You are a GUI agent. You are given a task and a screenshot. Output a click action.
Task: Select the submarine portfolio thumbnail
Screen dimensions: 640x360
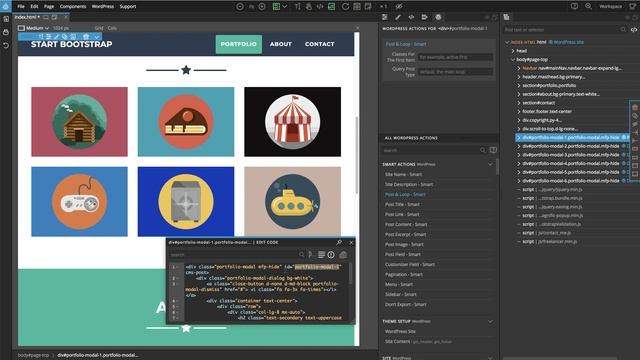point(293,201)
